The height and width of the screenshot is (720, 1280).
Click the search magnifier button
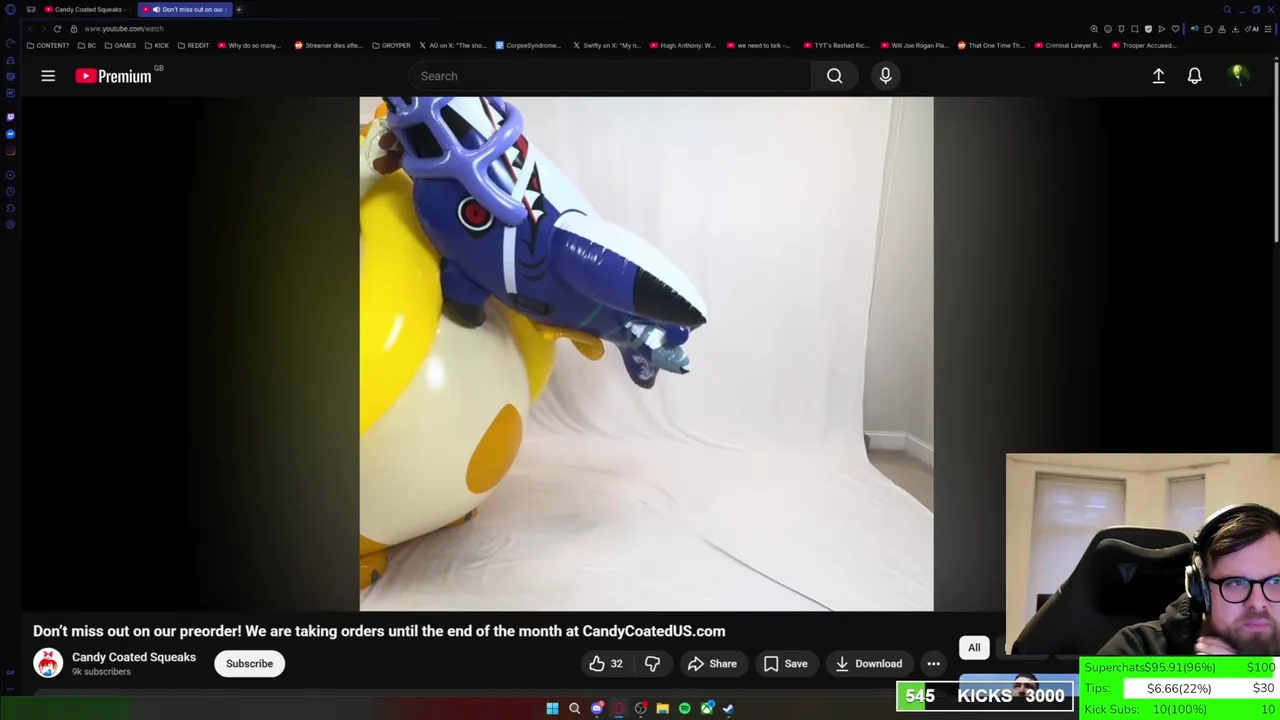(x=834, y=76)
